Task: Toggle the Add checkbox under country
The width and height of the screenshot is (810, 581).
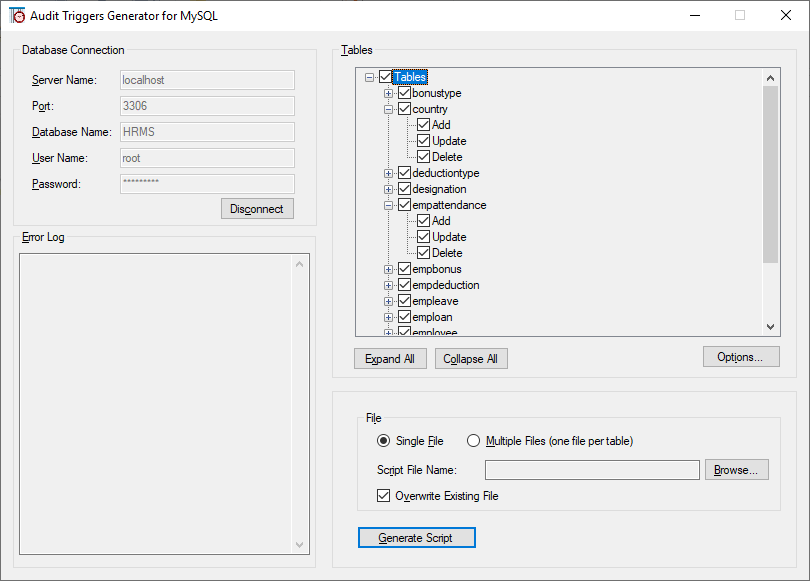Action: (424, 125)
